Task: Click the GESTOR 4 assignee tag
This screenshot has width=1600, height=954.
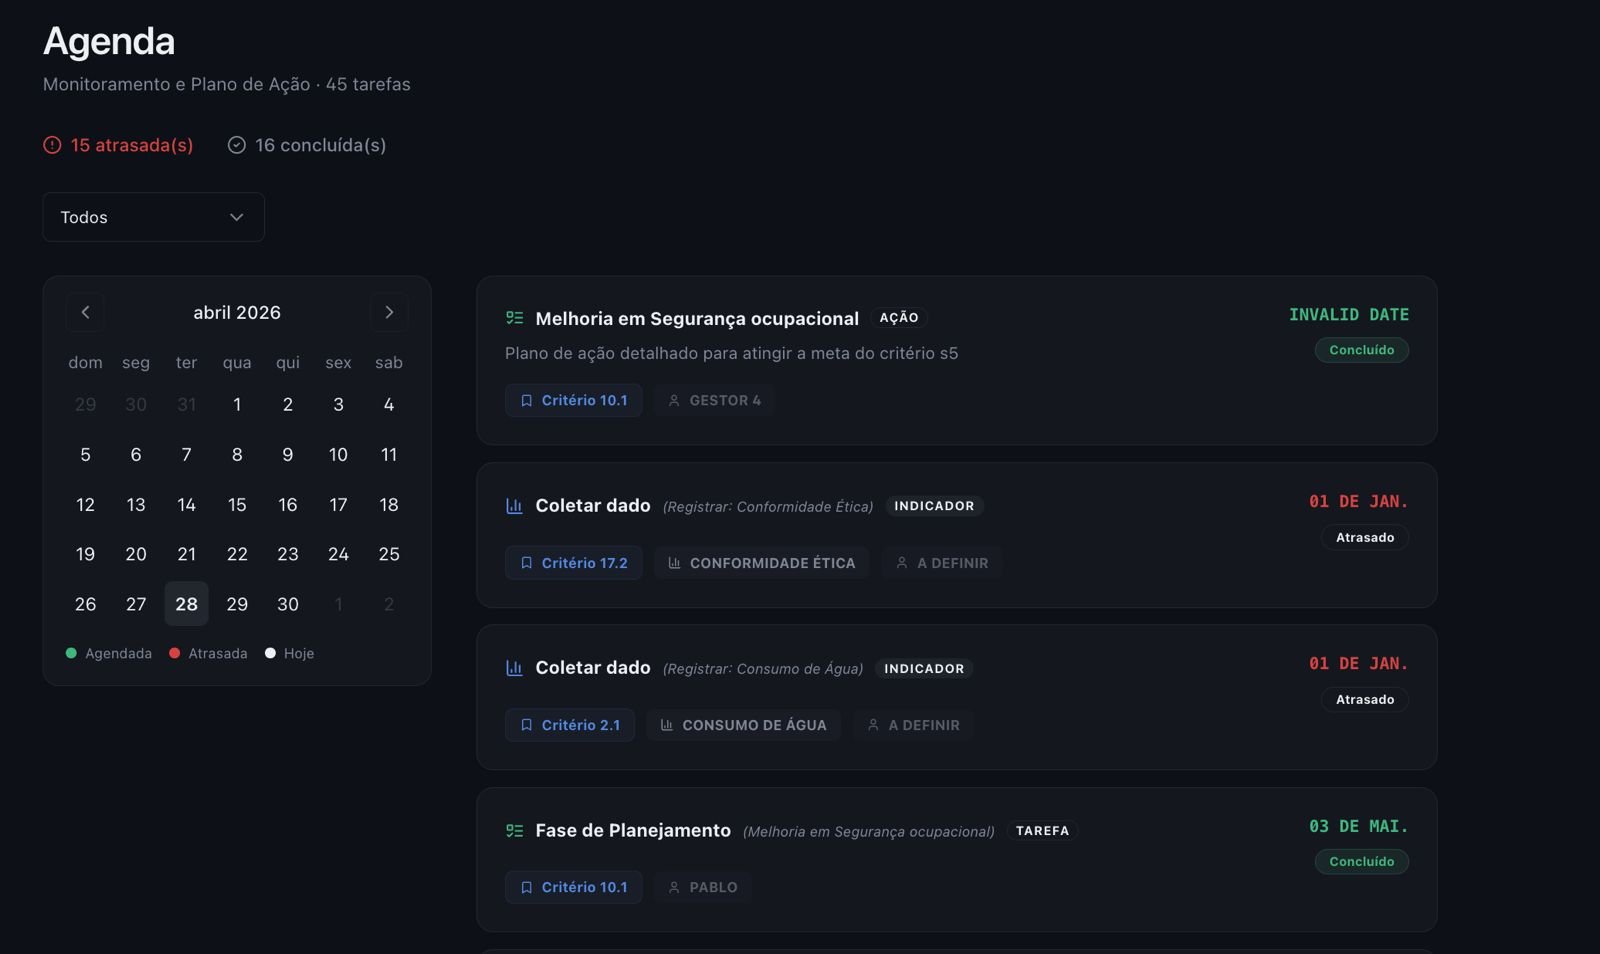Action: point(714,400)
